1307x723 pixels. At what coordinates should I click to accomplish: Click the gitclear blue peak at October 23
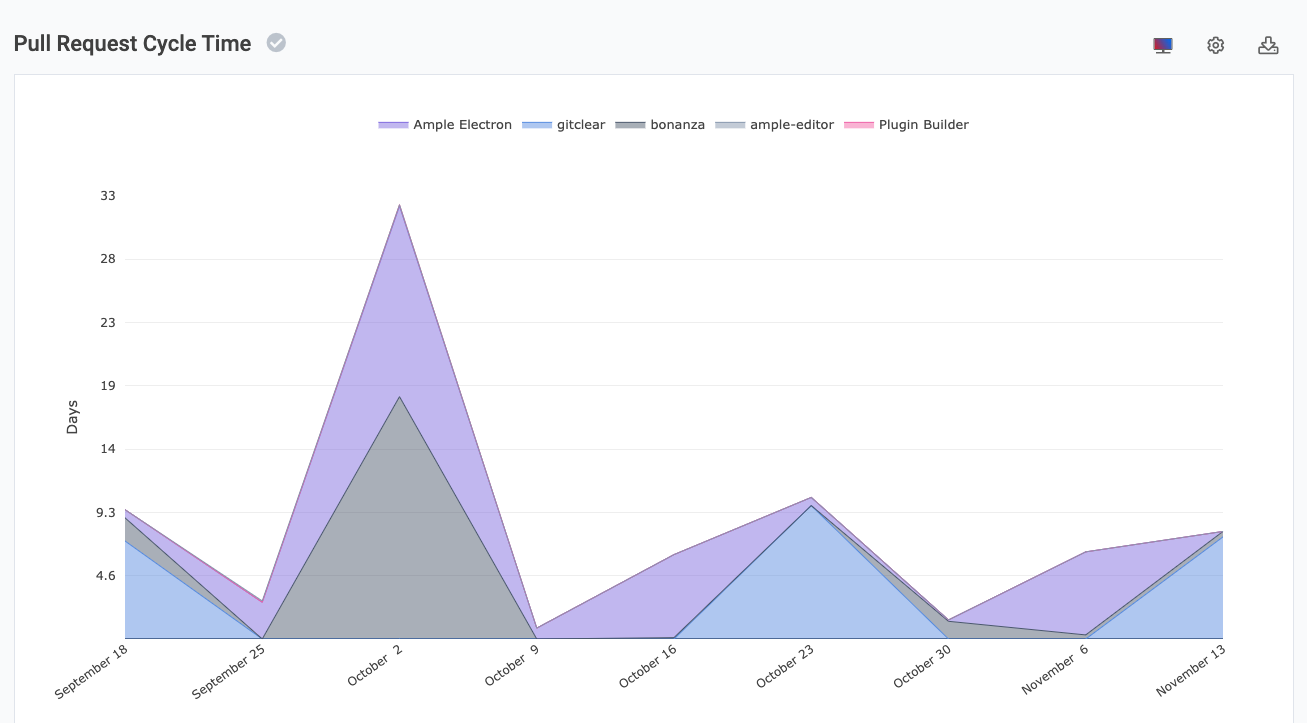coord(811,507)
